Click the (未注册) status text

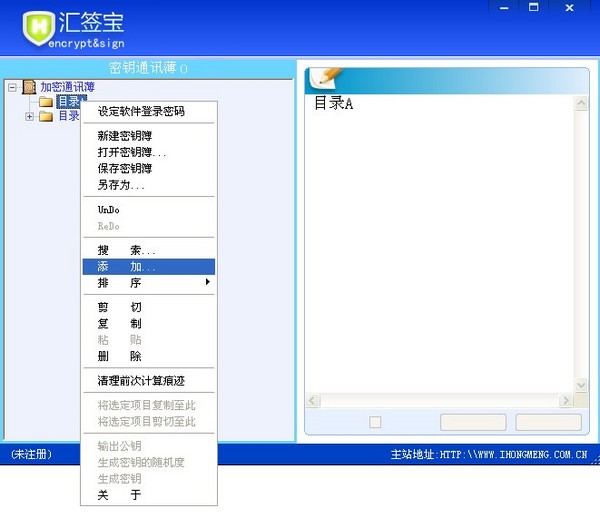pyautogui.click(x=31, y=455)
